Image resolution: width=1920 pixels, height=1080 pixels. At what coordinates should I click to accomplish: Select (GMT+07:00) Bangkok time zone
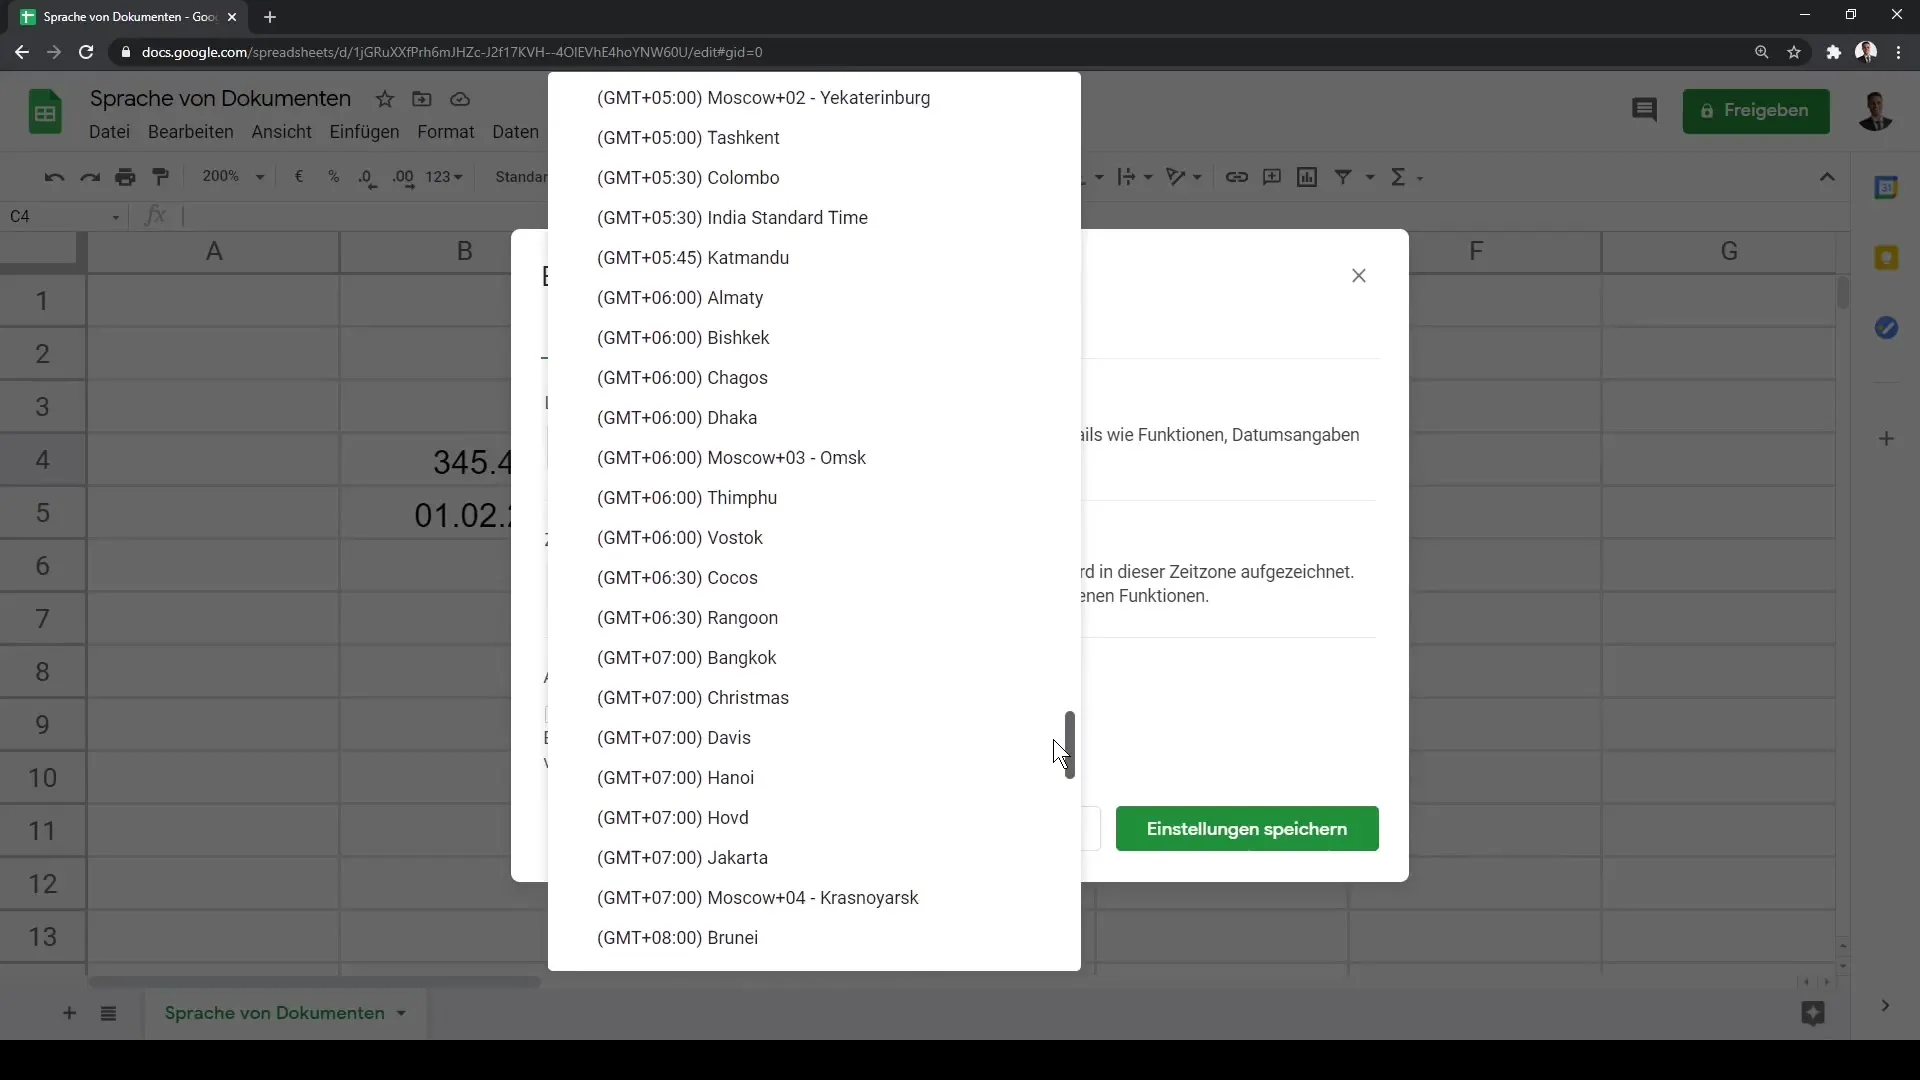(814, 658)
